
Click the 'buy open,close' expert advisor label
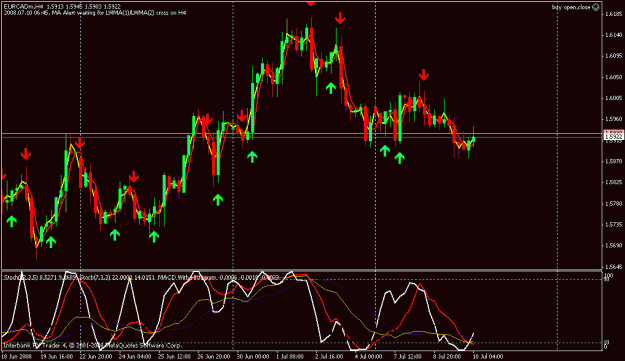572,7
